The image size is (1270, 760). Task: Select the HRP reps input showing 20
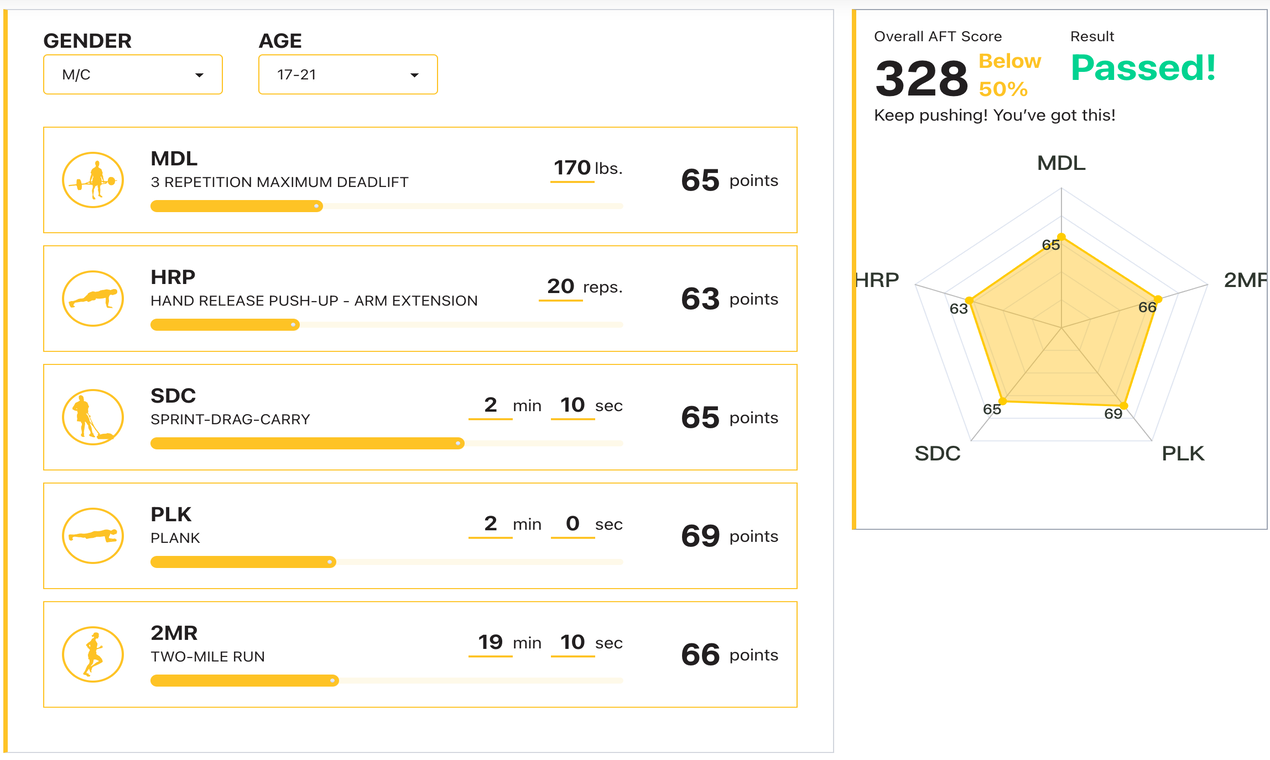(560, 286)
